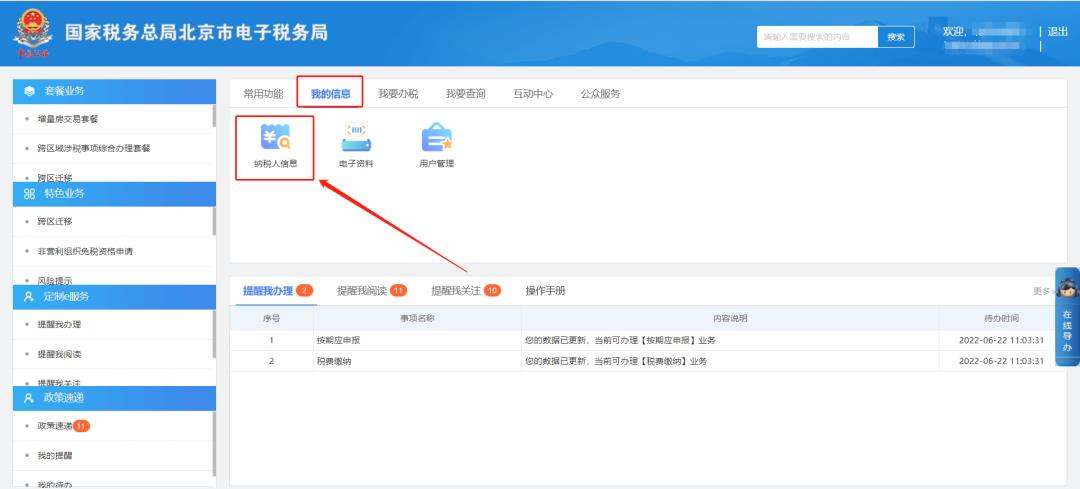The width and height of the screenshot is (1080, 489).
Task: Open 跨区迁移 under 特色业务
Action: [x=55, y=222]
